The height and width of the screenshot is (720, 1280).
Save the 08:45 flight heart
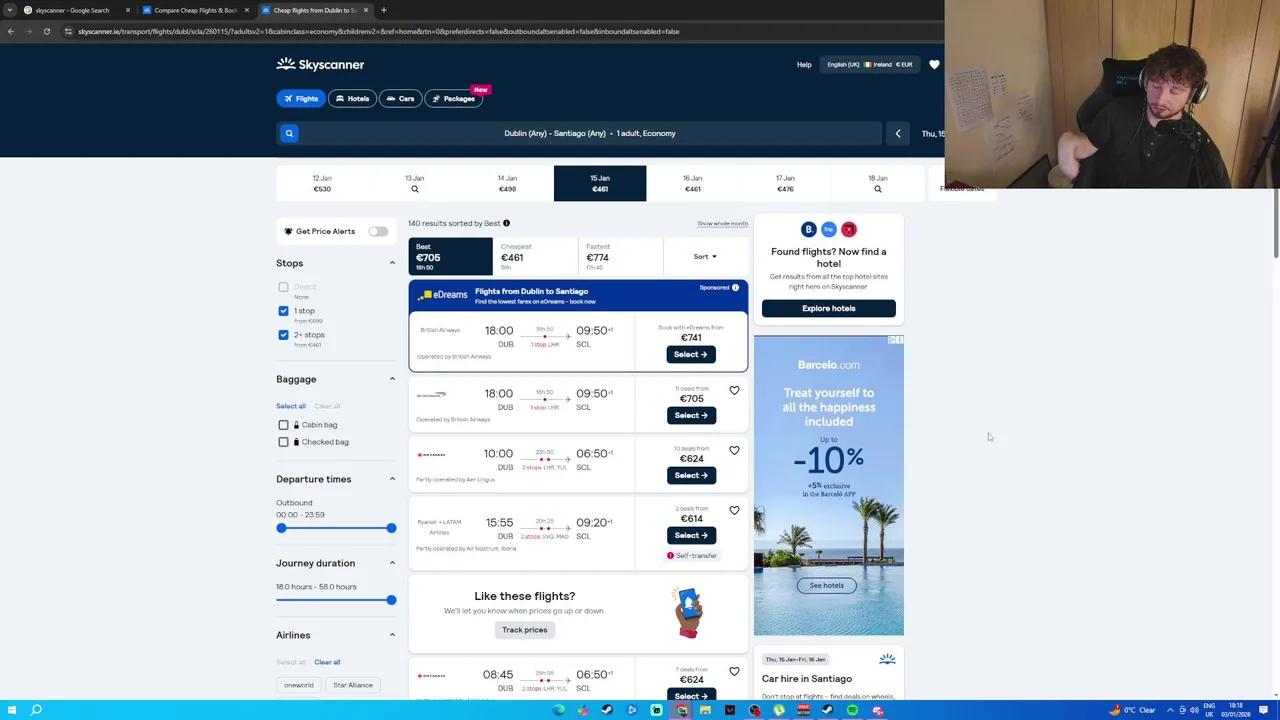pos(734,672)
